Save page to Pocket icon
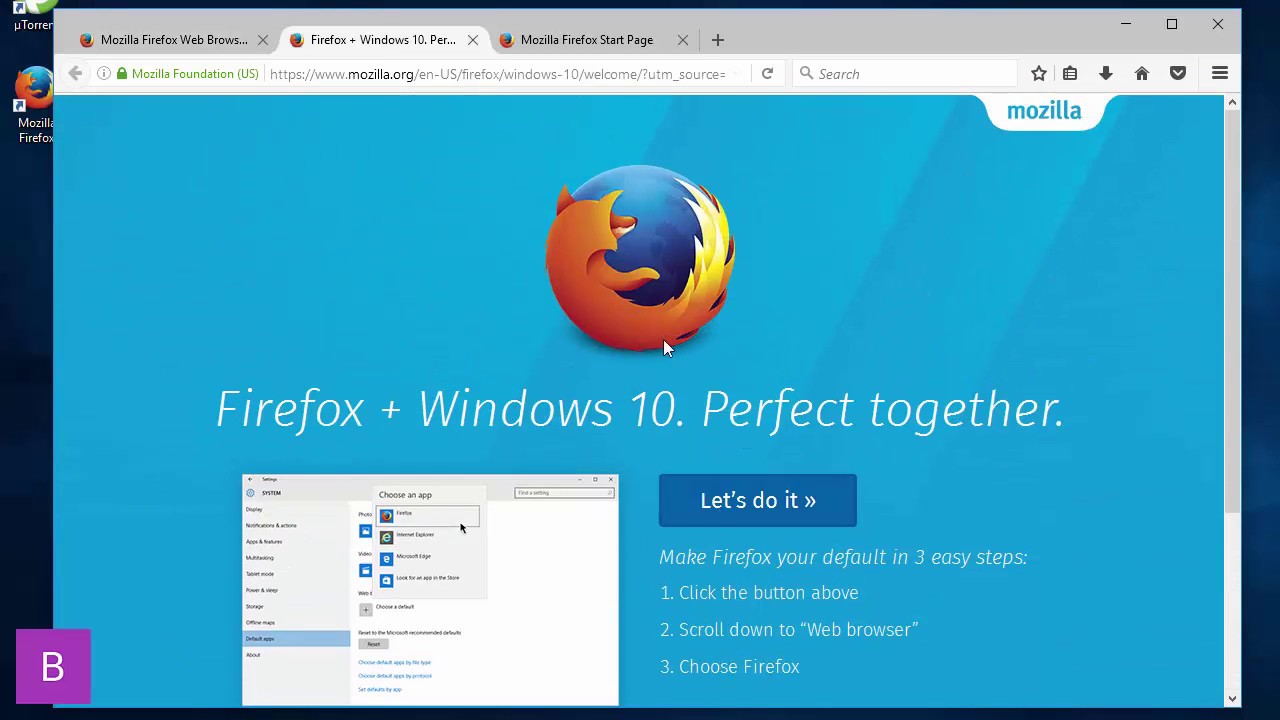The width and height of the screenshot is (1280, 720). pyautogui.click(x=1178, y=74)
